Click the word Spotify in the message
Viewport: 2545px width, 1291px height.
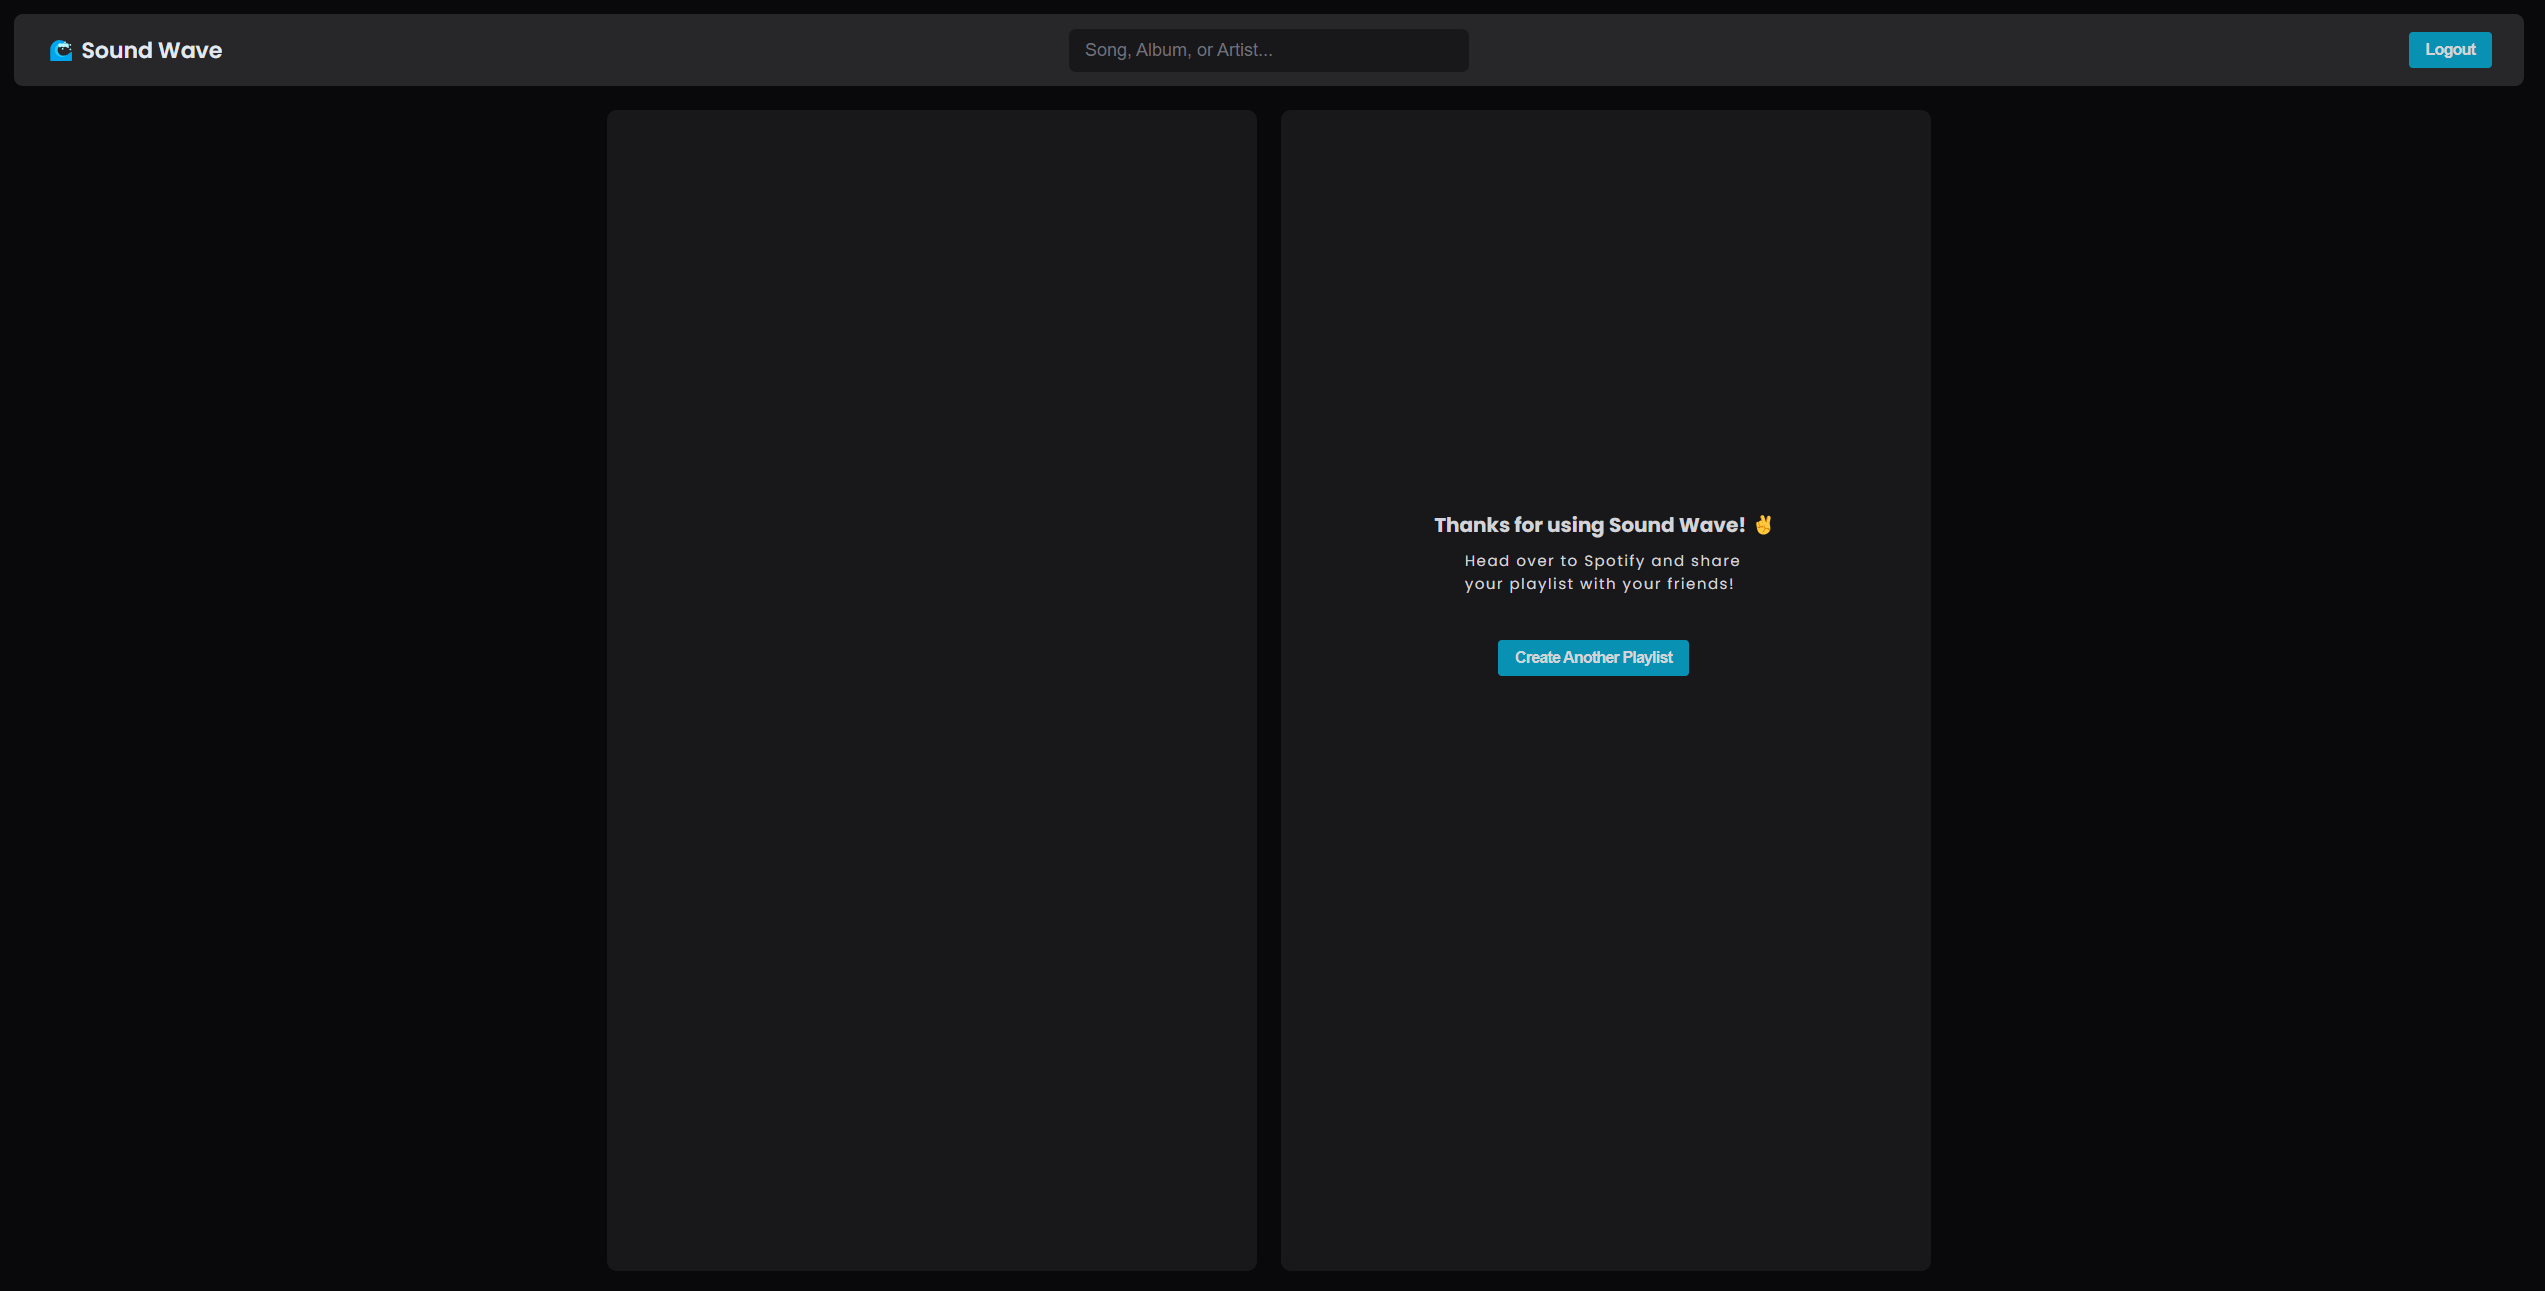point(1614,561)
